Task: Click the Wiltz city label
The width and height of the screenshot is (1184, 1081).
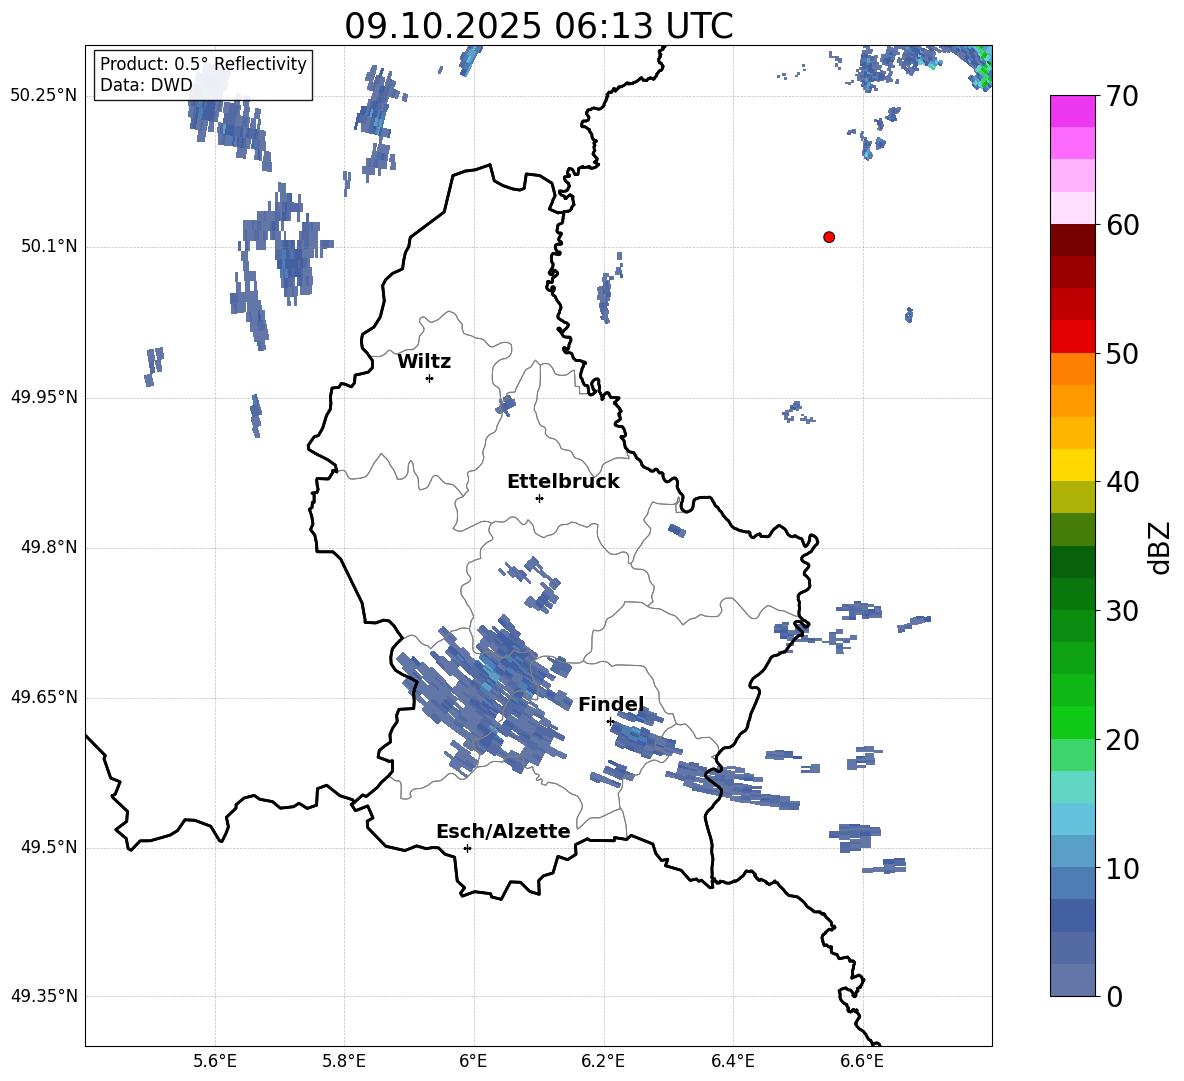Action: [424, 362]
